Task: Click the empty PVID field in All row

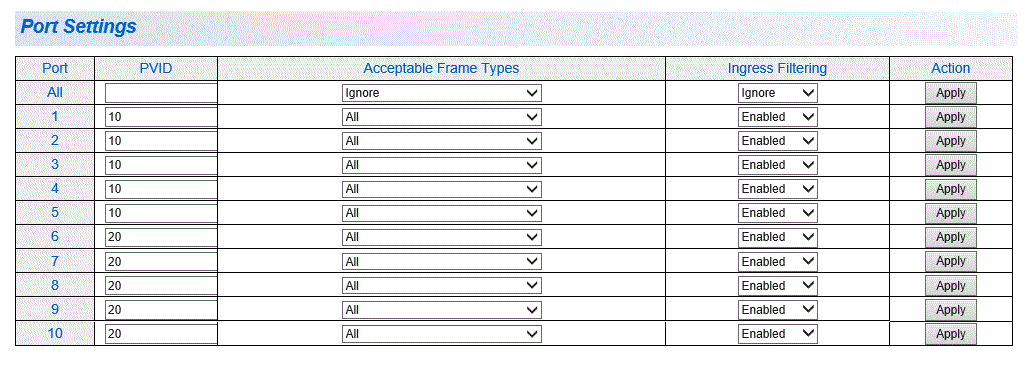Action: click(x=161, y=93)
